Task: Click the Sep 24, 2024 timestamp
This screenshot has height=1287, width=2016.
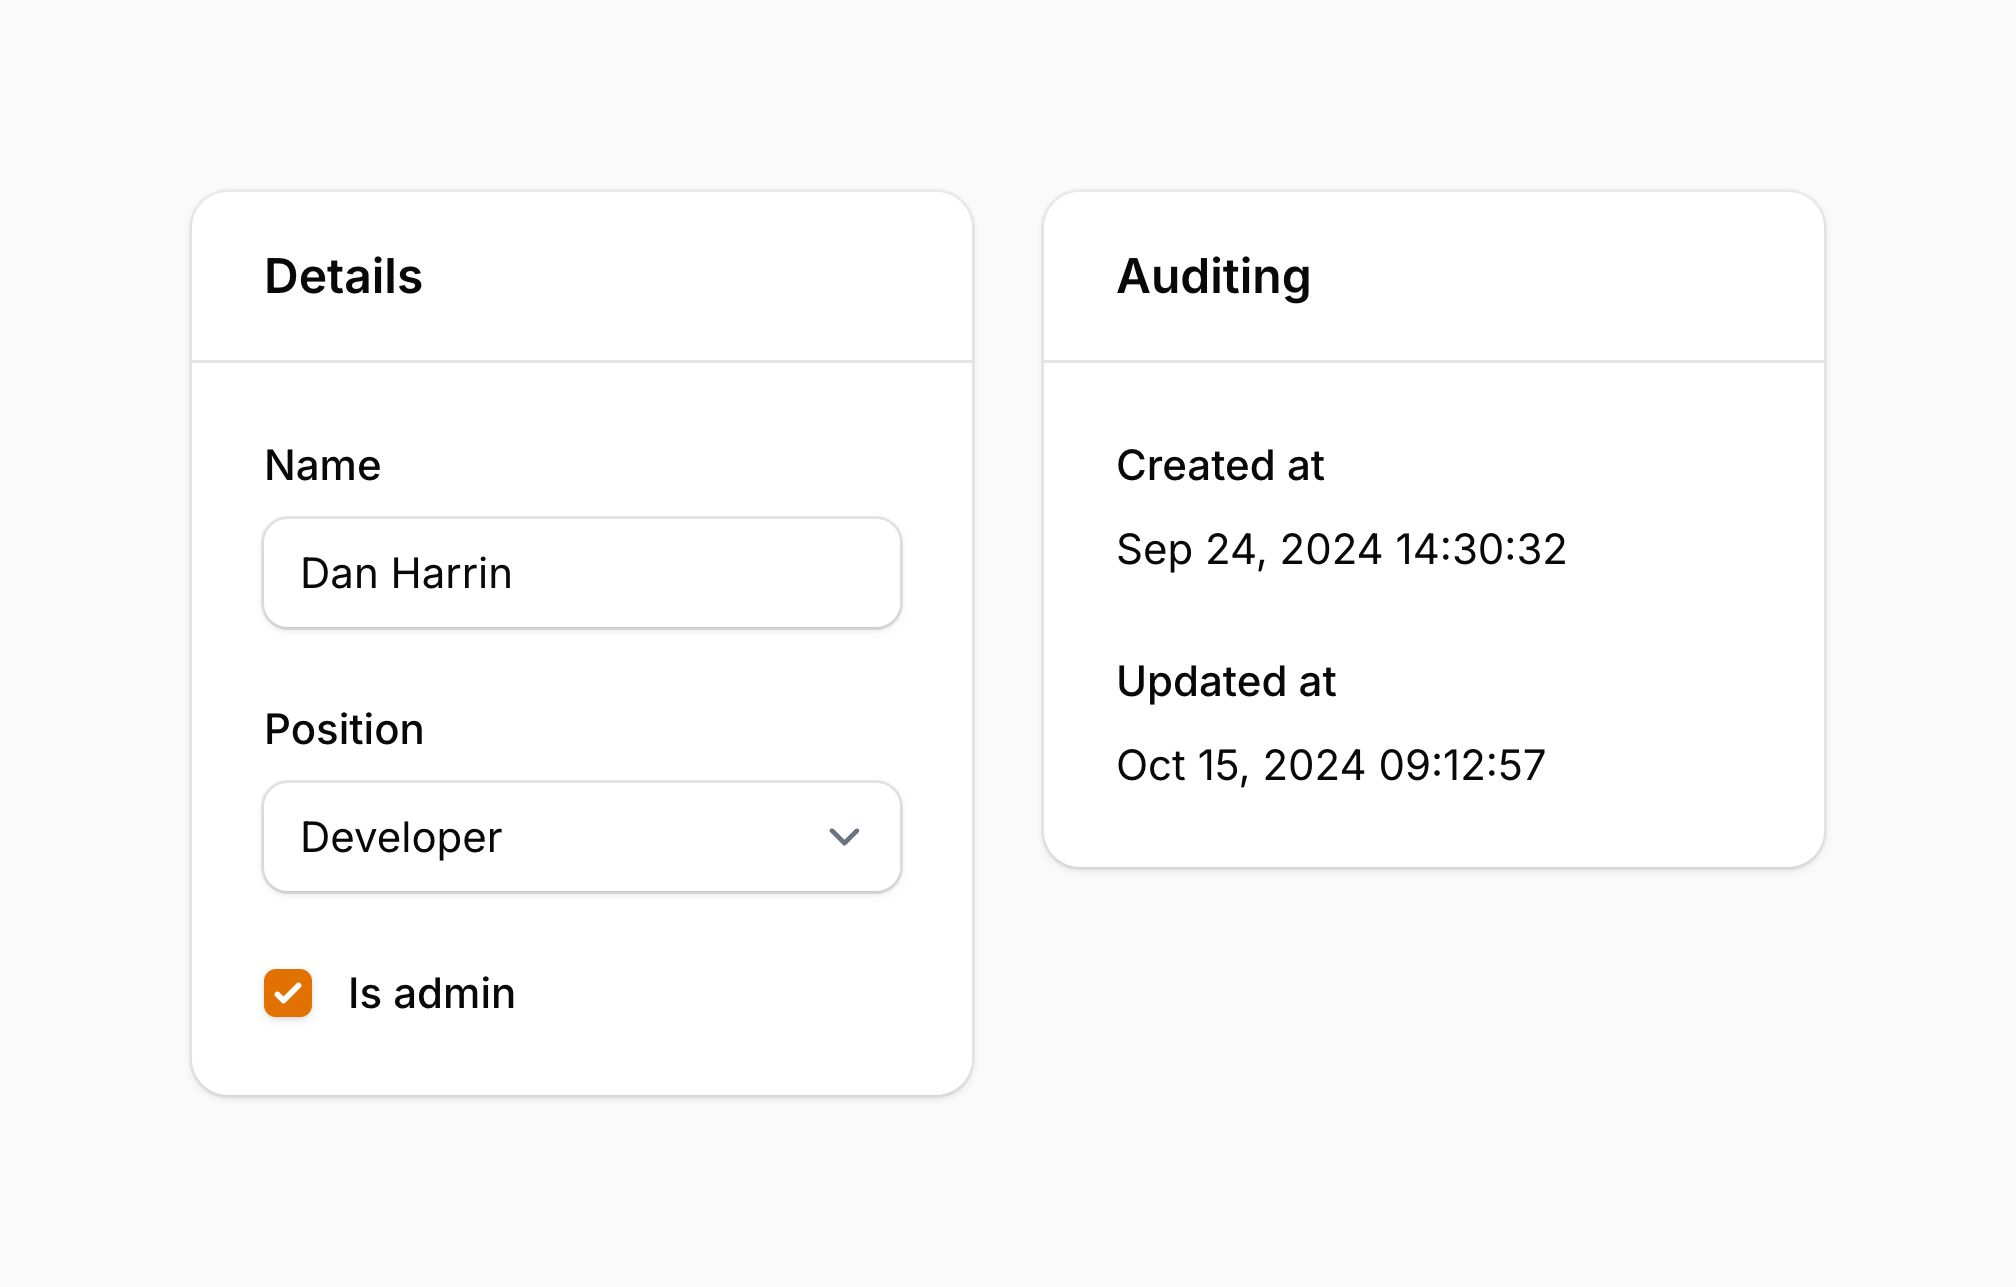Action: pos(1341,549)
